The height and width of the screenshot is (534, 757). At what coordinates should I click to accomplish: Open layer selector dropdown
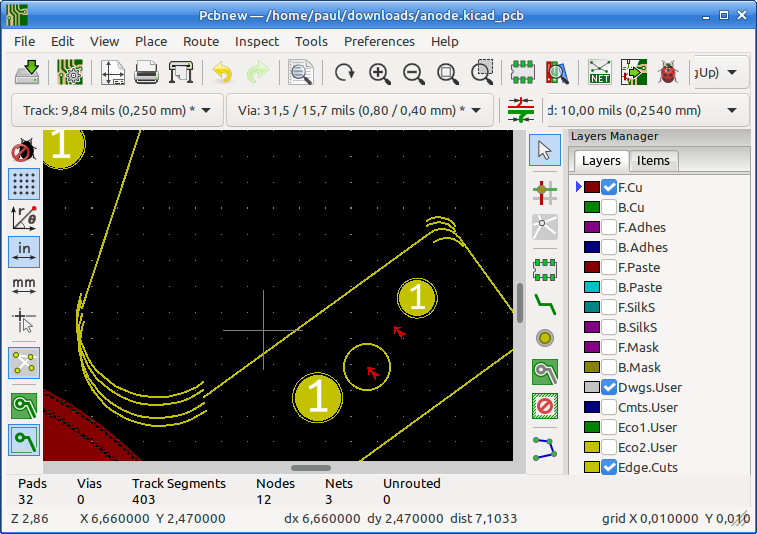[720, 73]
